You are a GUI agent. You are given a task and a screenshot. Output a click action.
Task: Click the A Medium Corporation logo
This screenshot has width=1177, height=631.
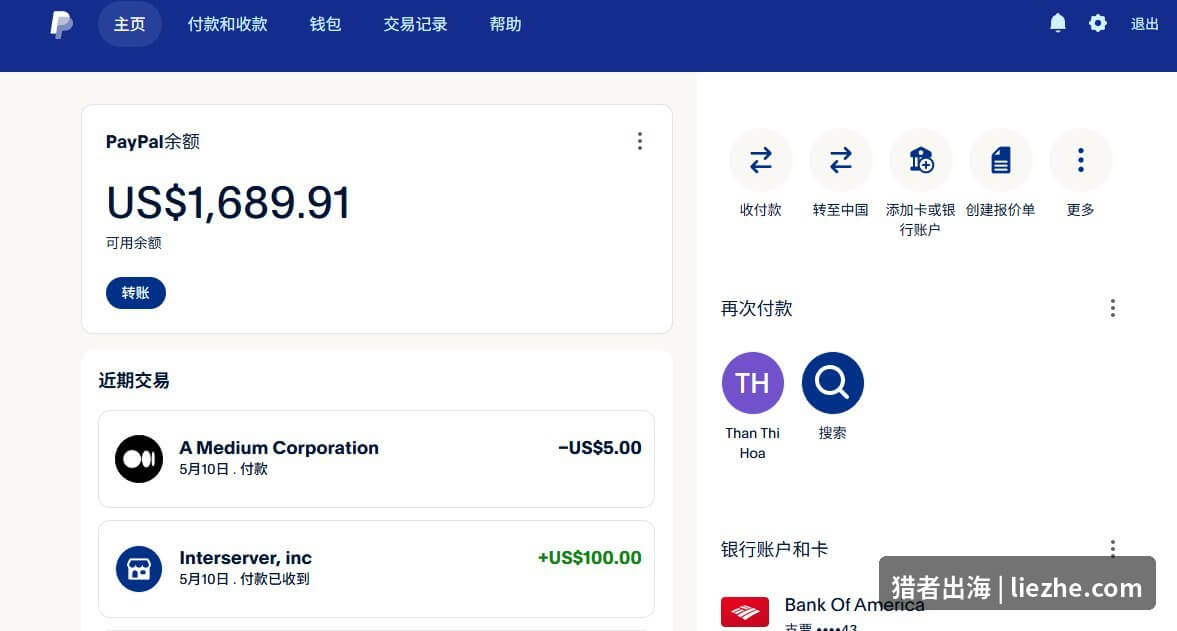click(139, 458)
